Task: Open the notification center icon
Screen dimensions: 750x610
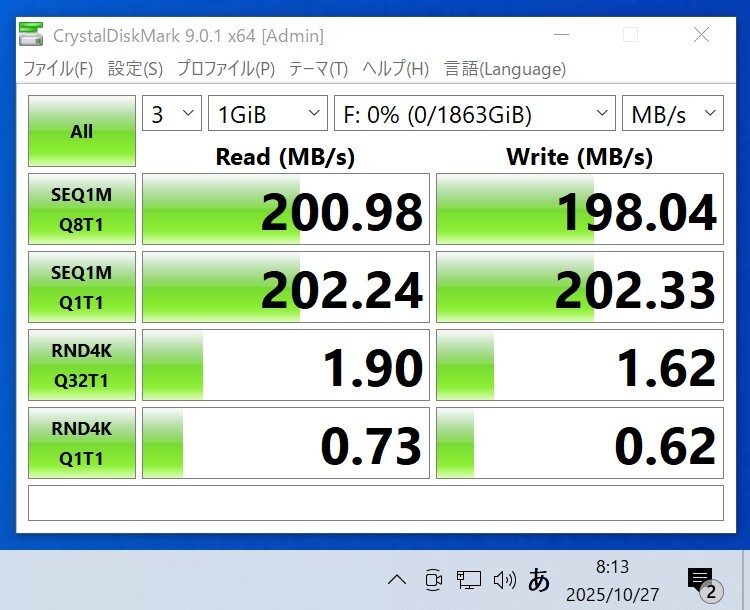Action: 705,583
